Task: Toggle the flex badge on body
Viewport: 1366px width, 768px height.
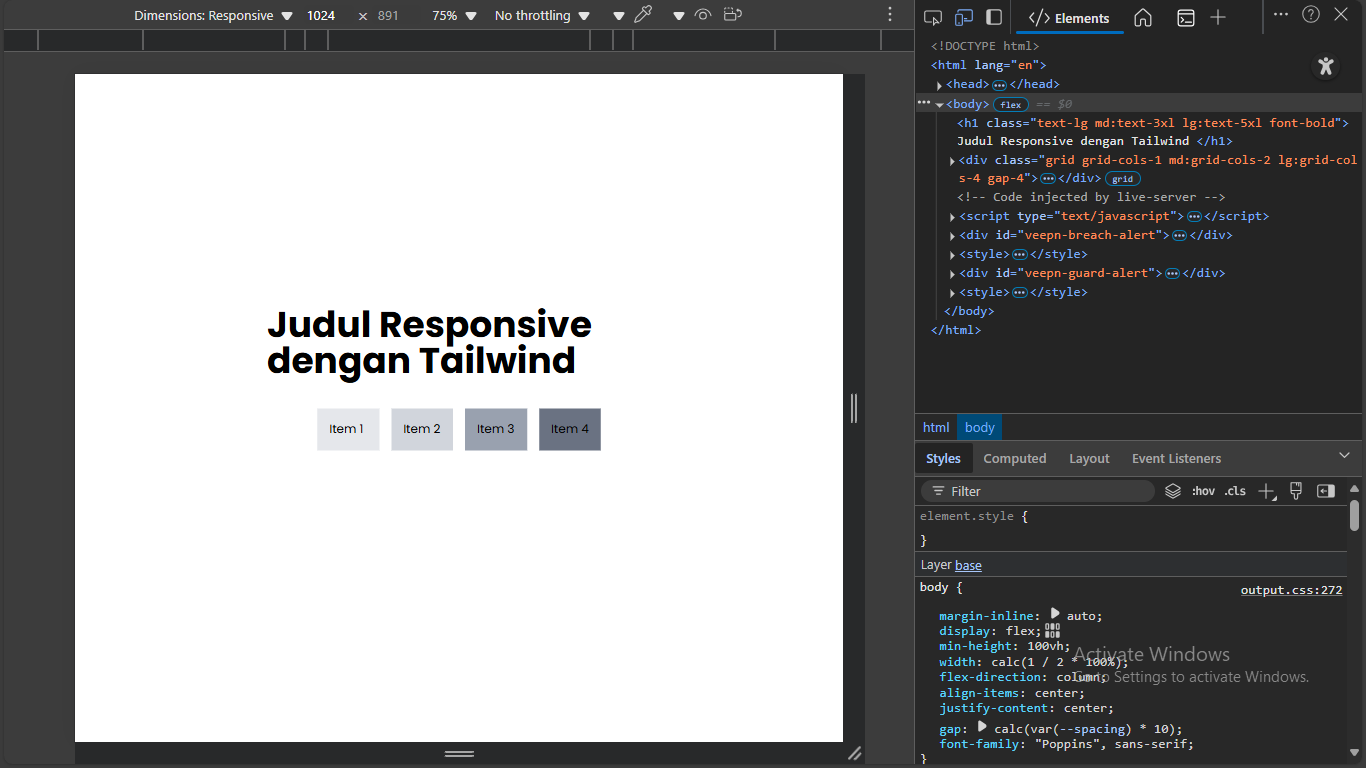Action: click(1011, 104)
